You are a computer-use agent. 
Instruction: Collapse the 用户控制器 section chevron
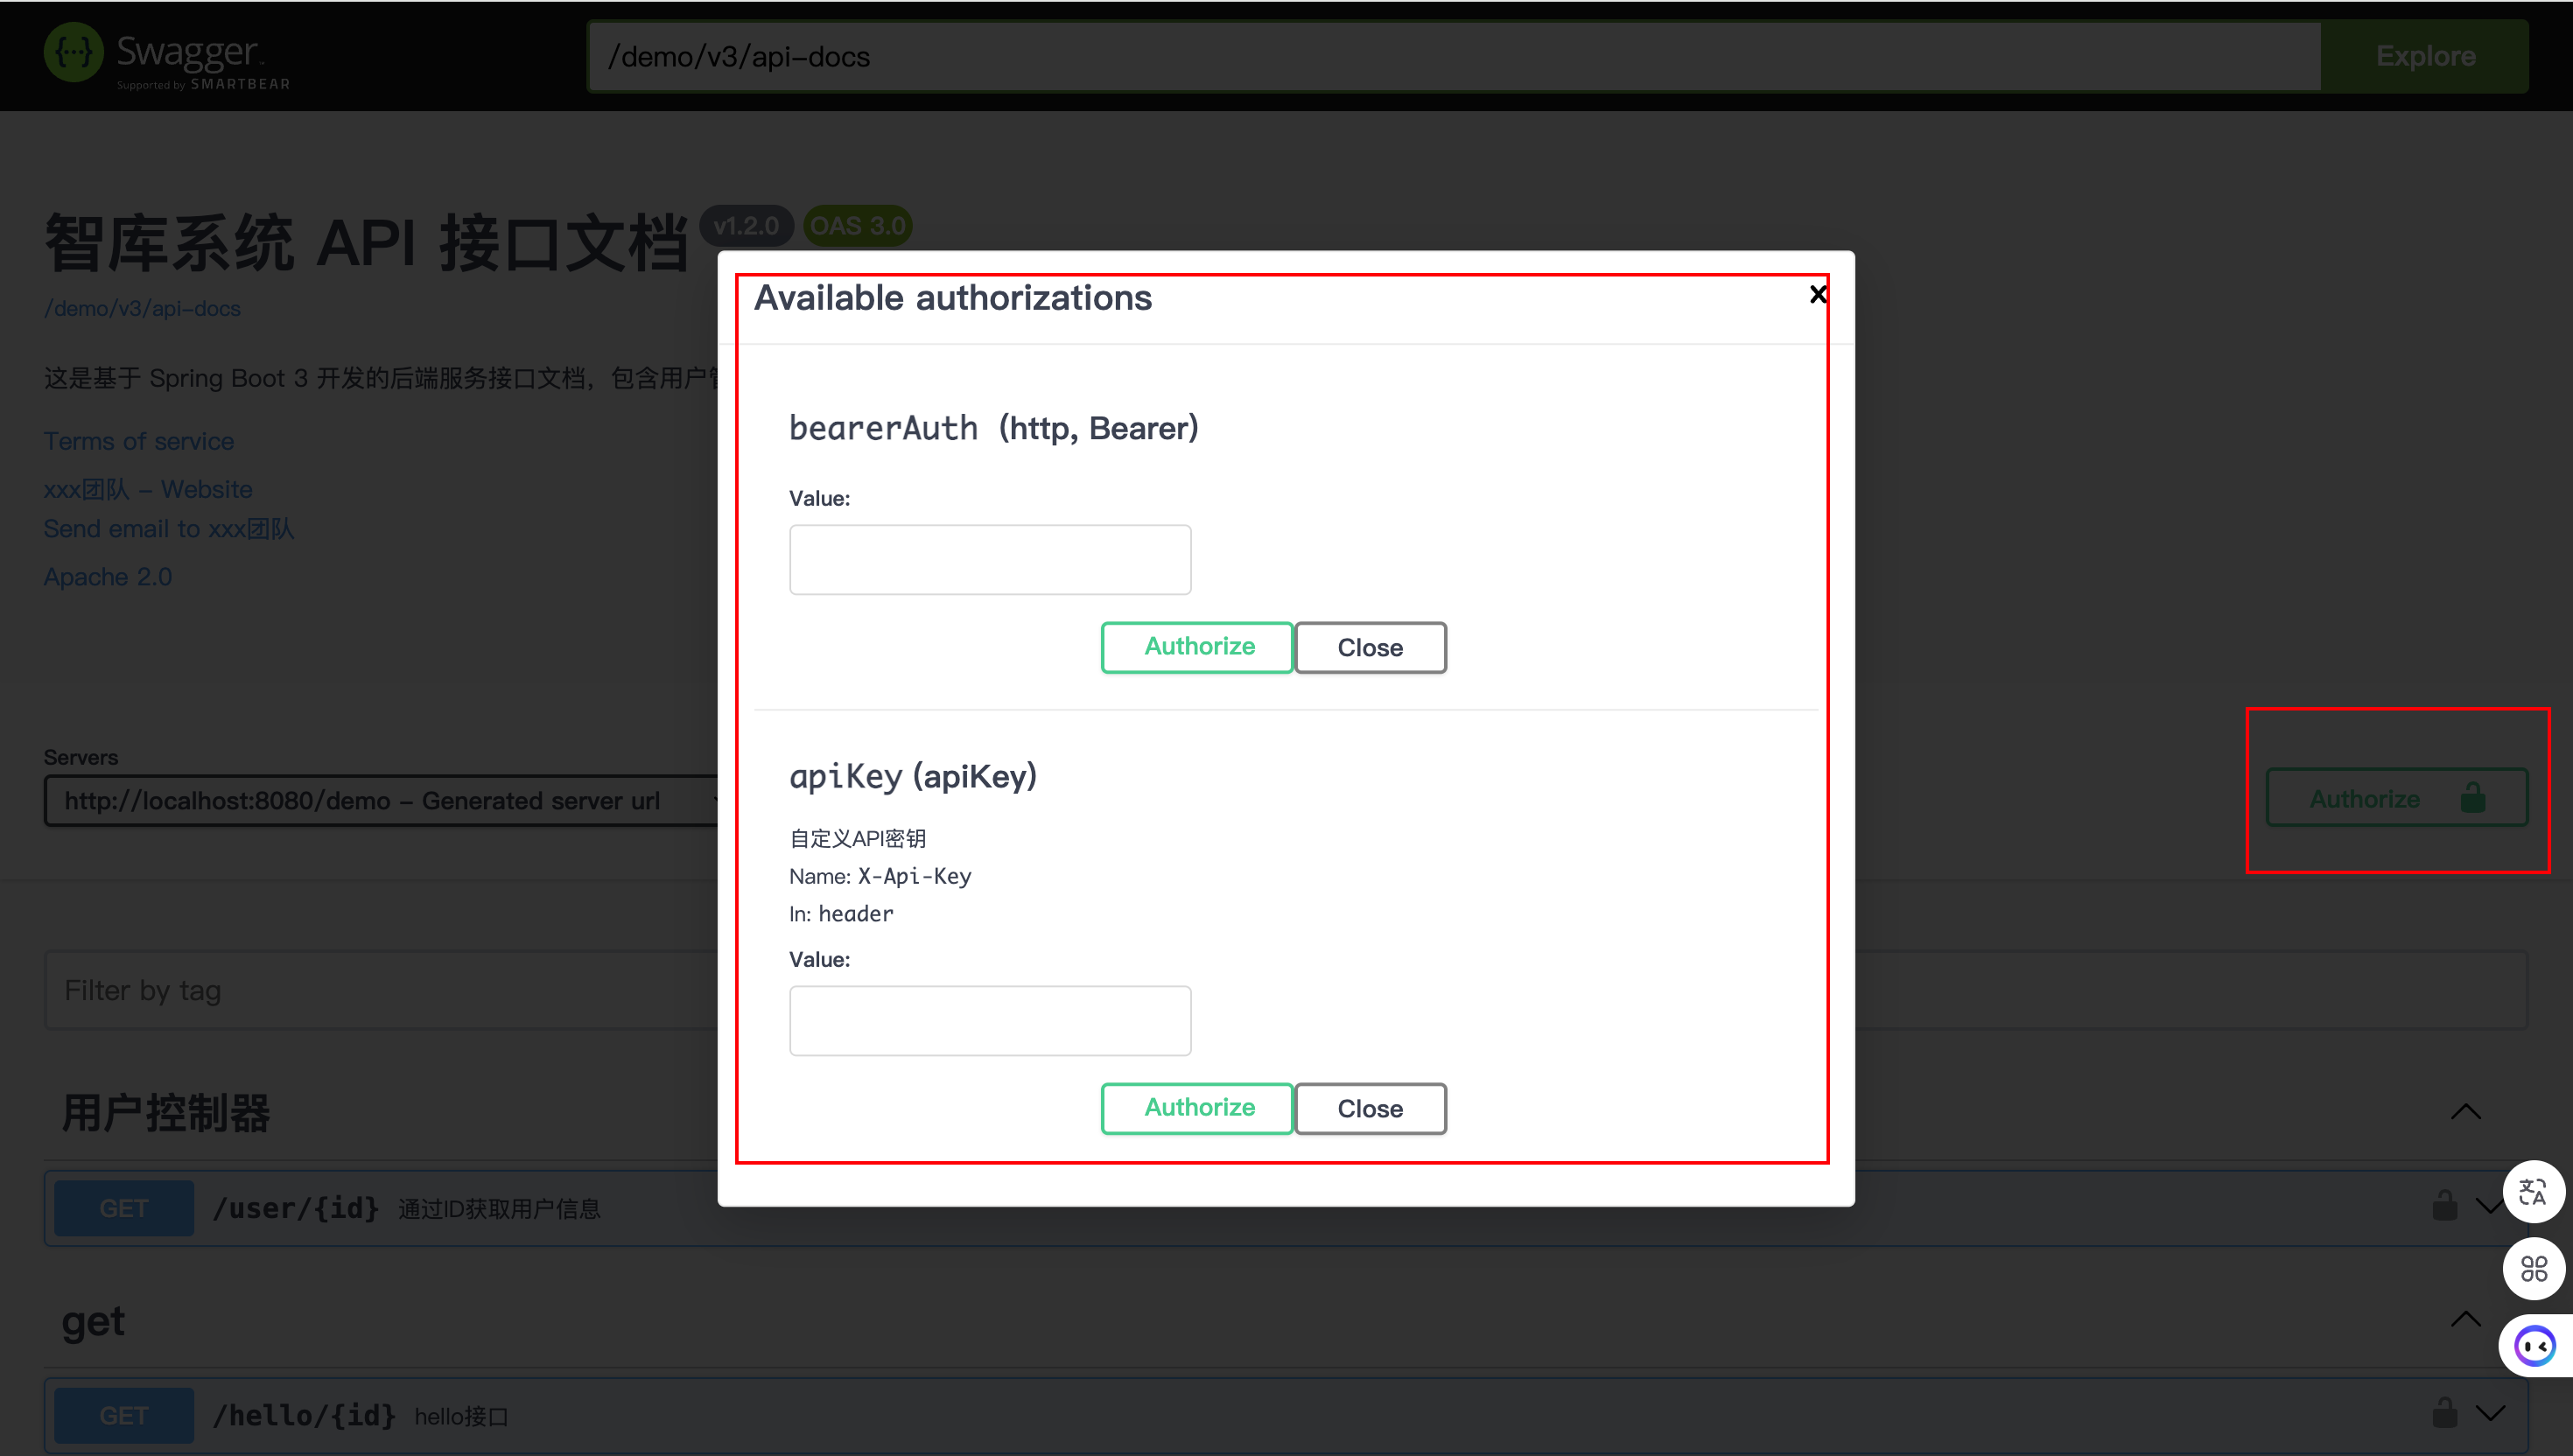[x=2466, y=1112]
